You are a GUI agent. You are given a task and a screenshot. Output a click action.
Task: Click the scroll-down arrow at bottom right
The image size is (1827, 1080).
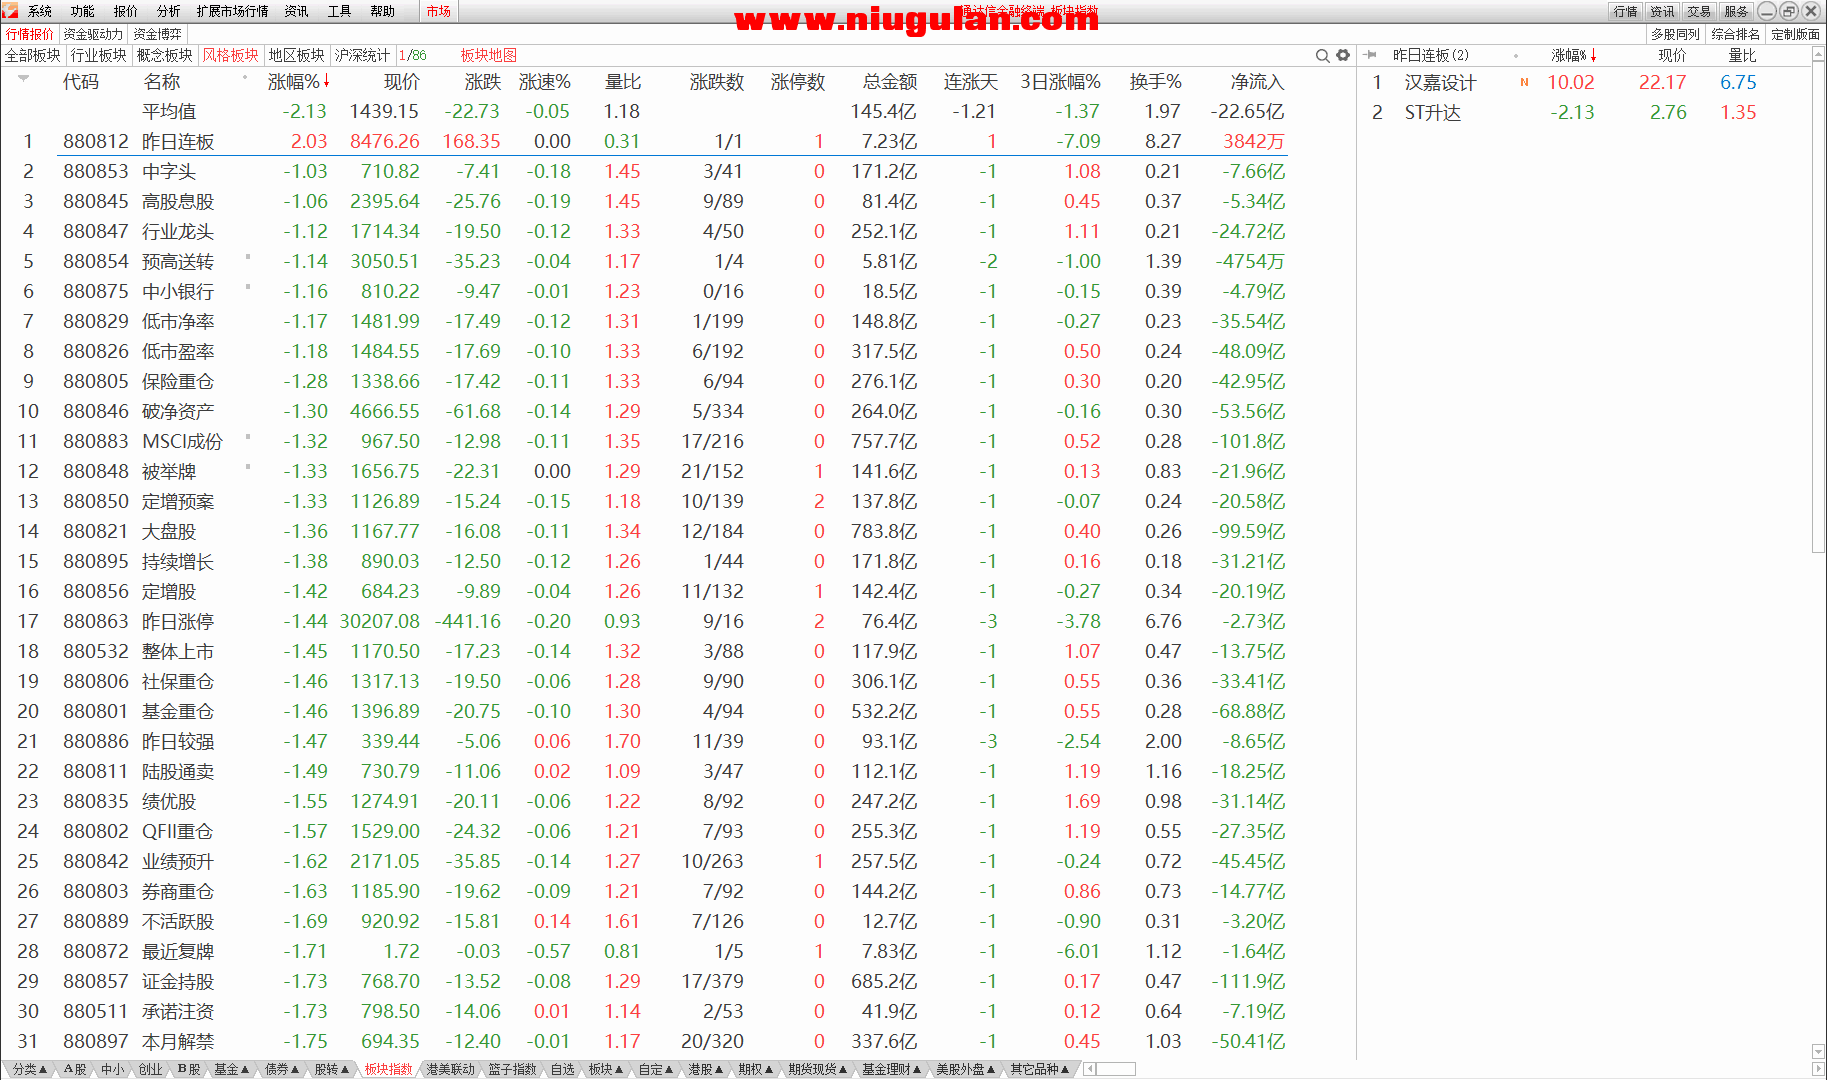[x=1818, y=1051]
